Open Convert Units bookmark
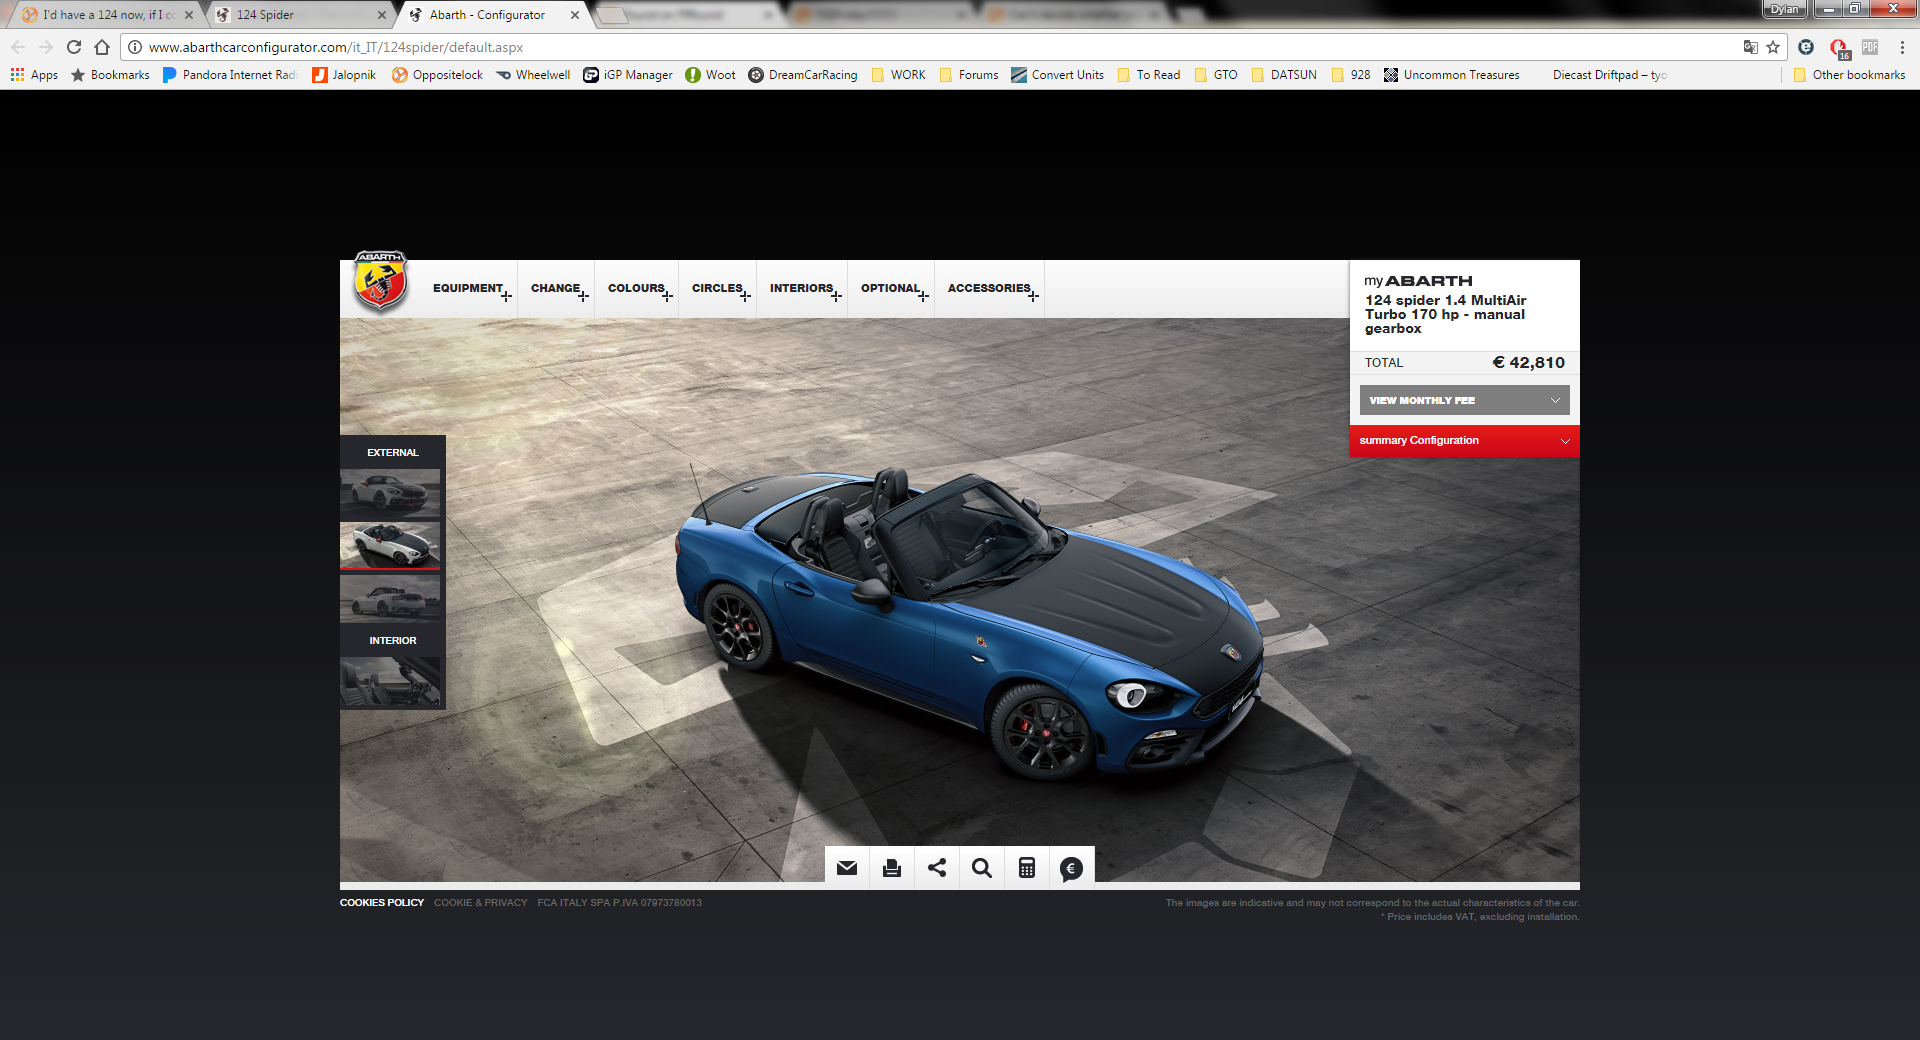This screenshot has height=1040, width=1920. pos(1057,75)
